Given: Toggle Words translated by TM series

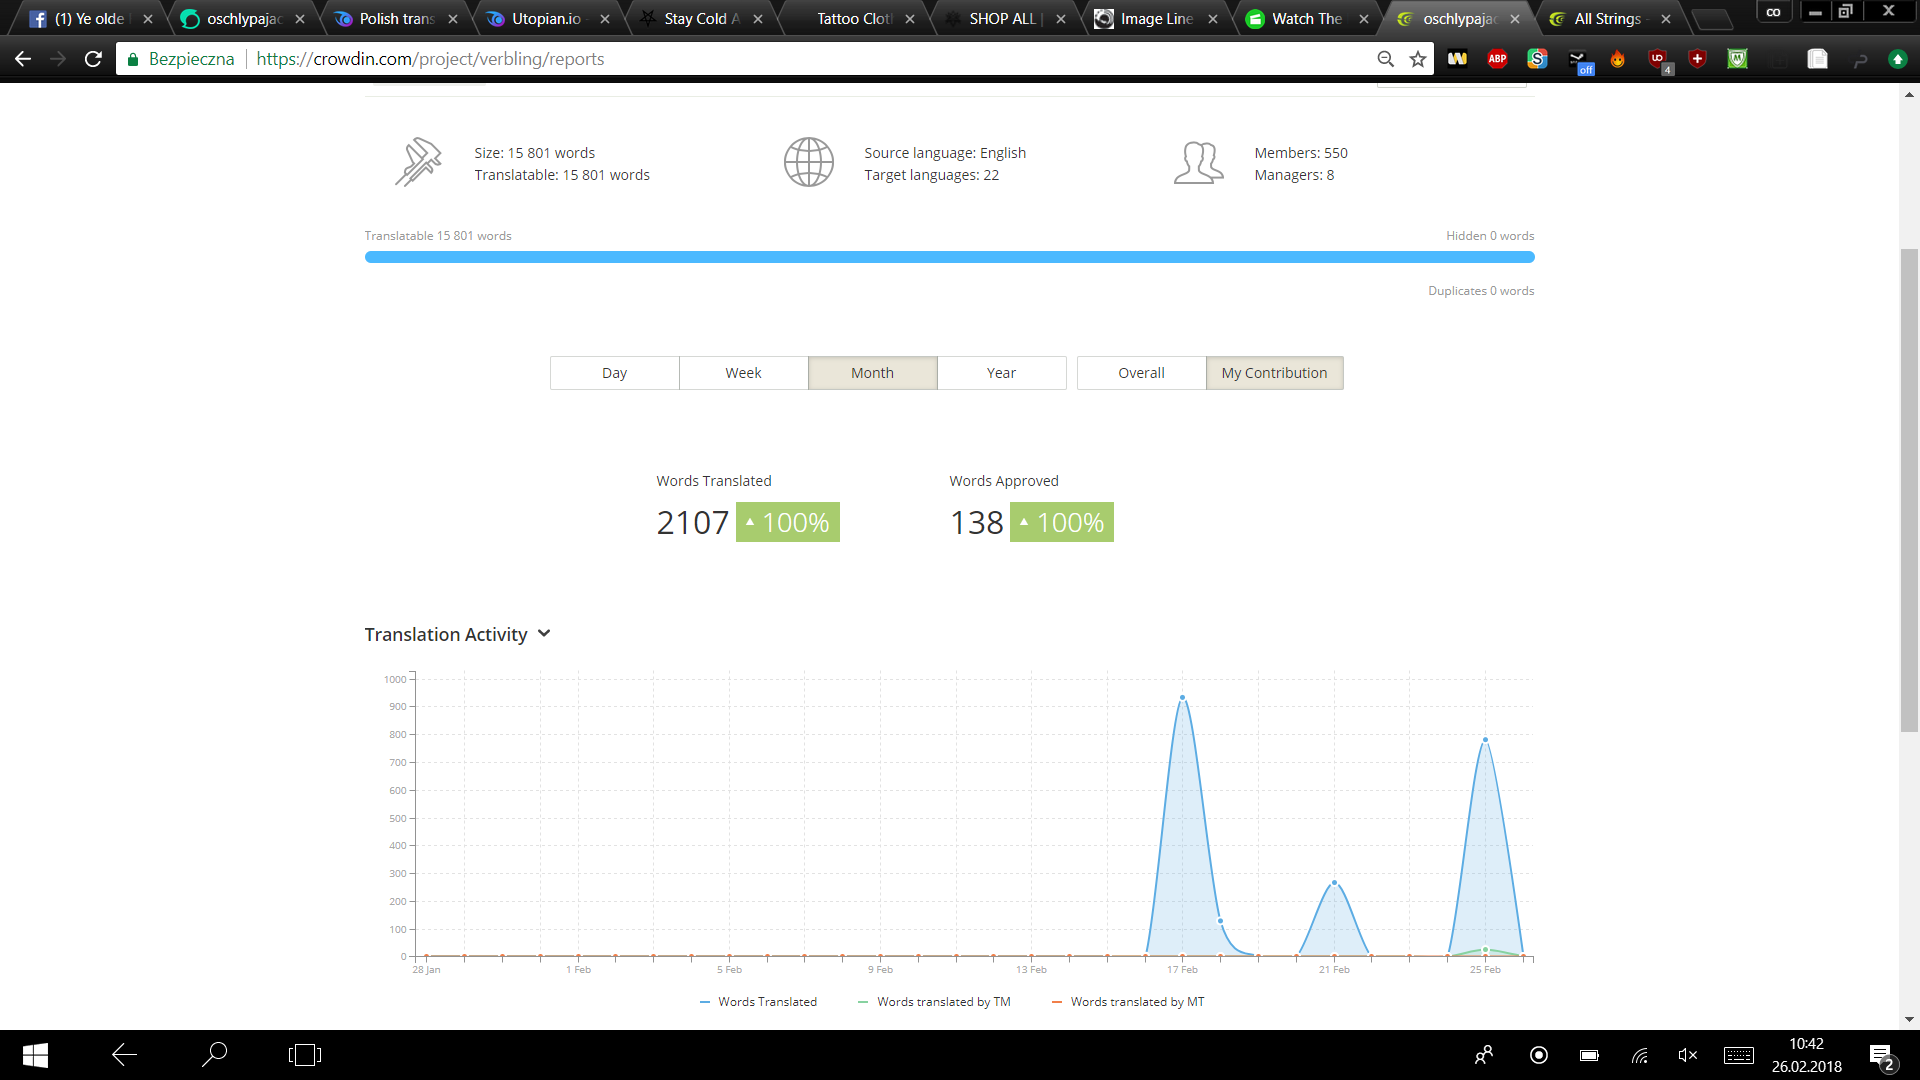Looking at the screenshot, I should tap(934, 1002).
